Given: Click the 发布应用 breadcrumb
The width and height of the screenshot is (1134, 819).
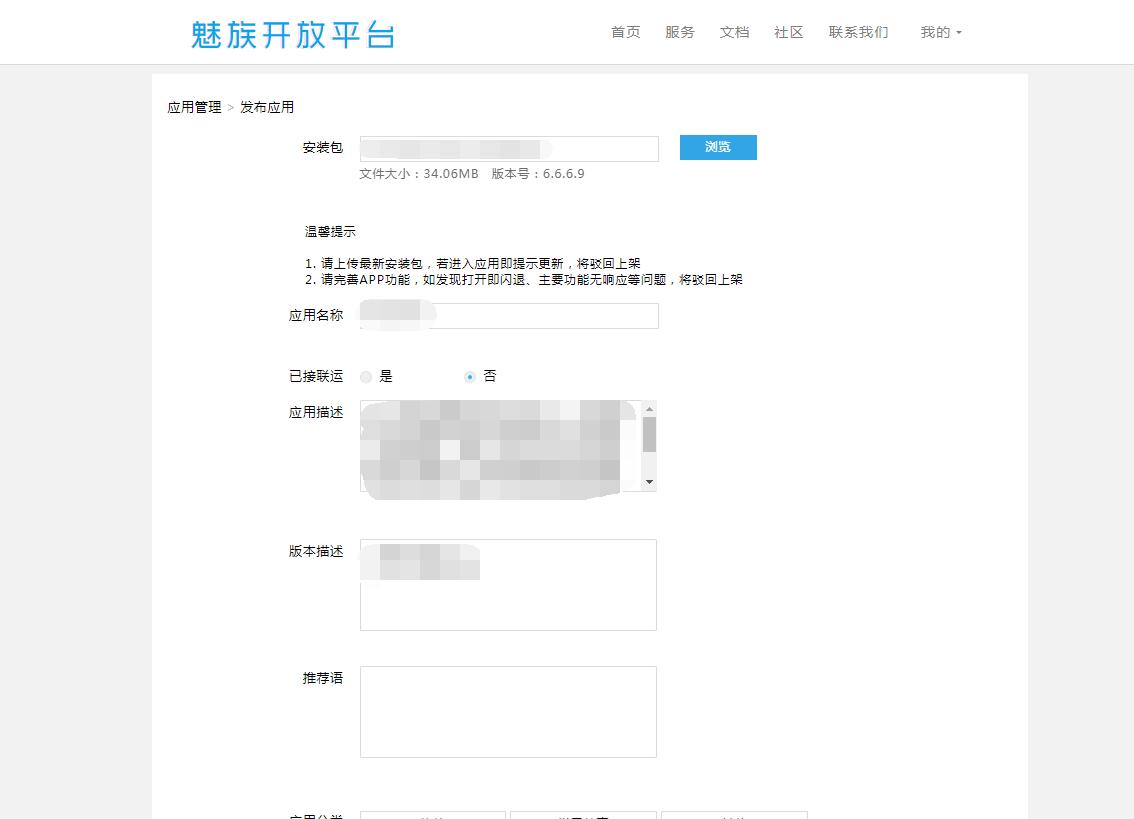Looking at the screenshot, I should [267, 107].
